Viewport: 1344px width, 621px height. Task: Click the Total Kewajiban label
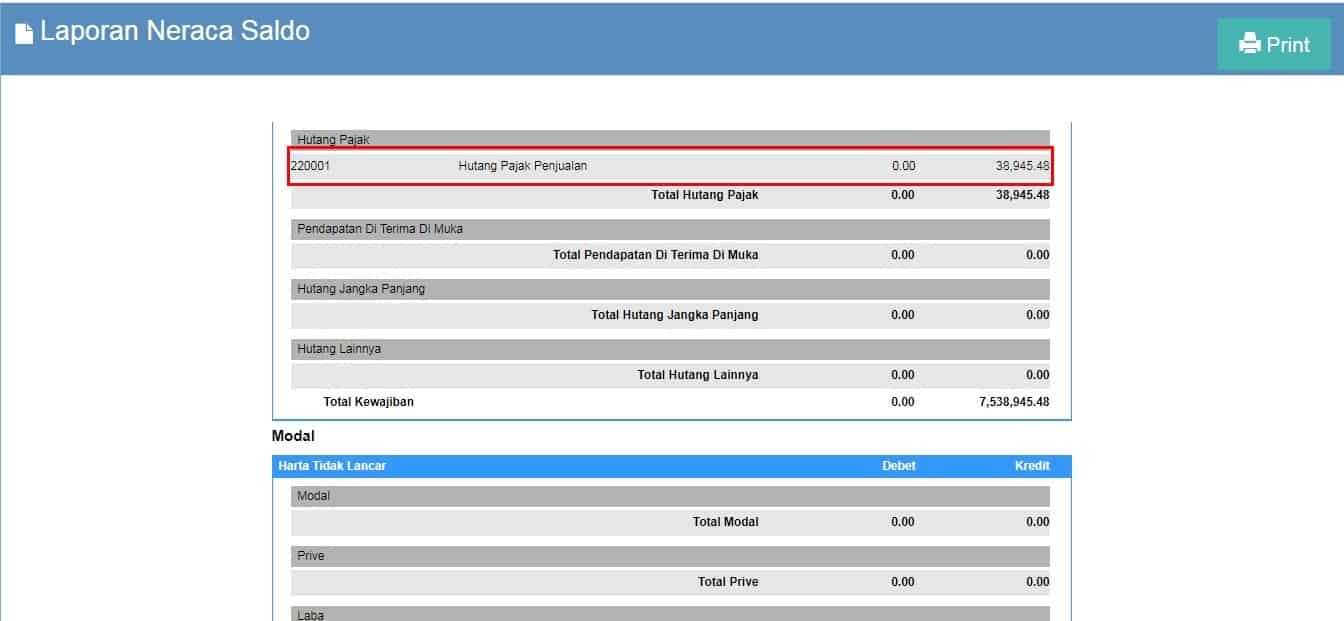coord(368,402)
